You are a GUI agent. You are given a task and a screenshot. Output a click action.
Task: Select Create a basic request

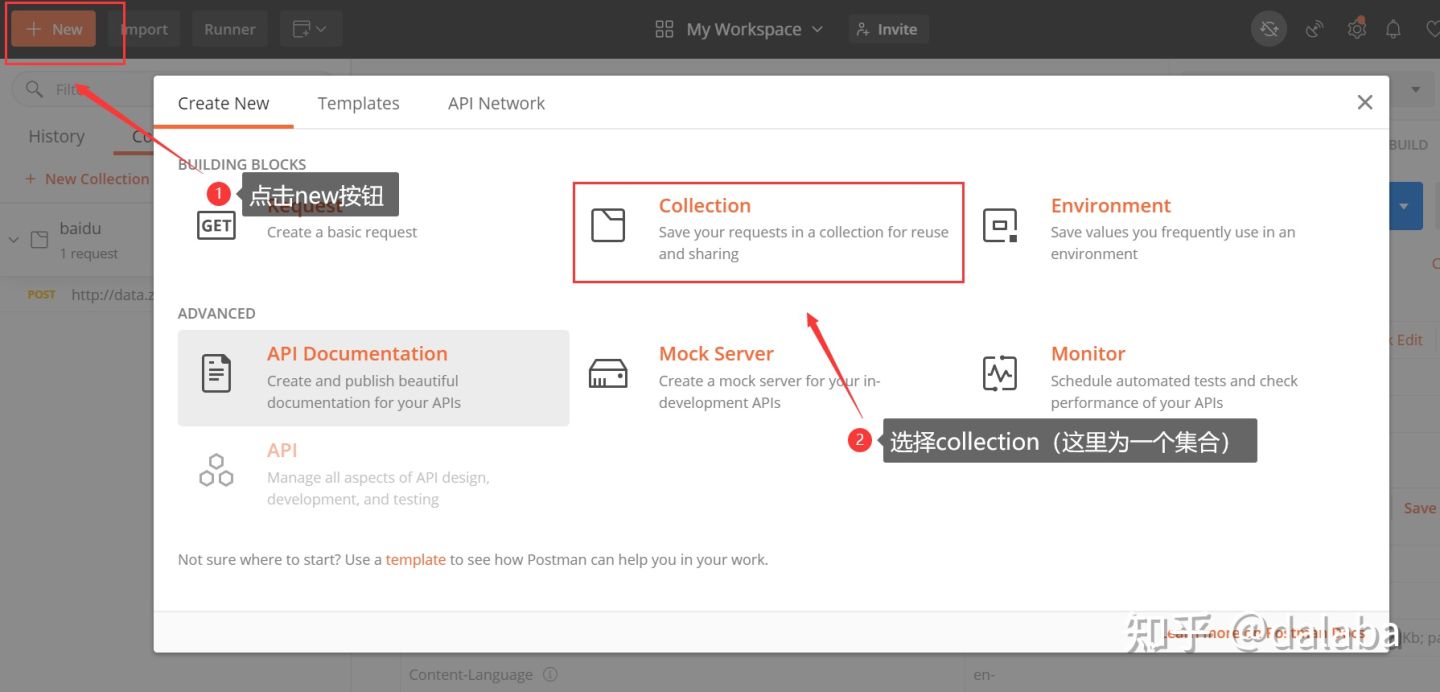pyautogui.click(x=342, y=232)
